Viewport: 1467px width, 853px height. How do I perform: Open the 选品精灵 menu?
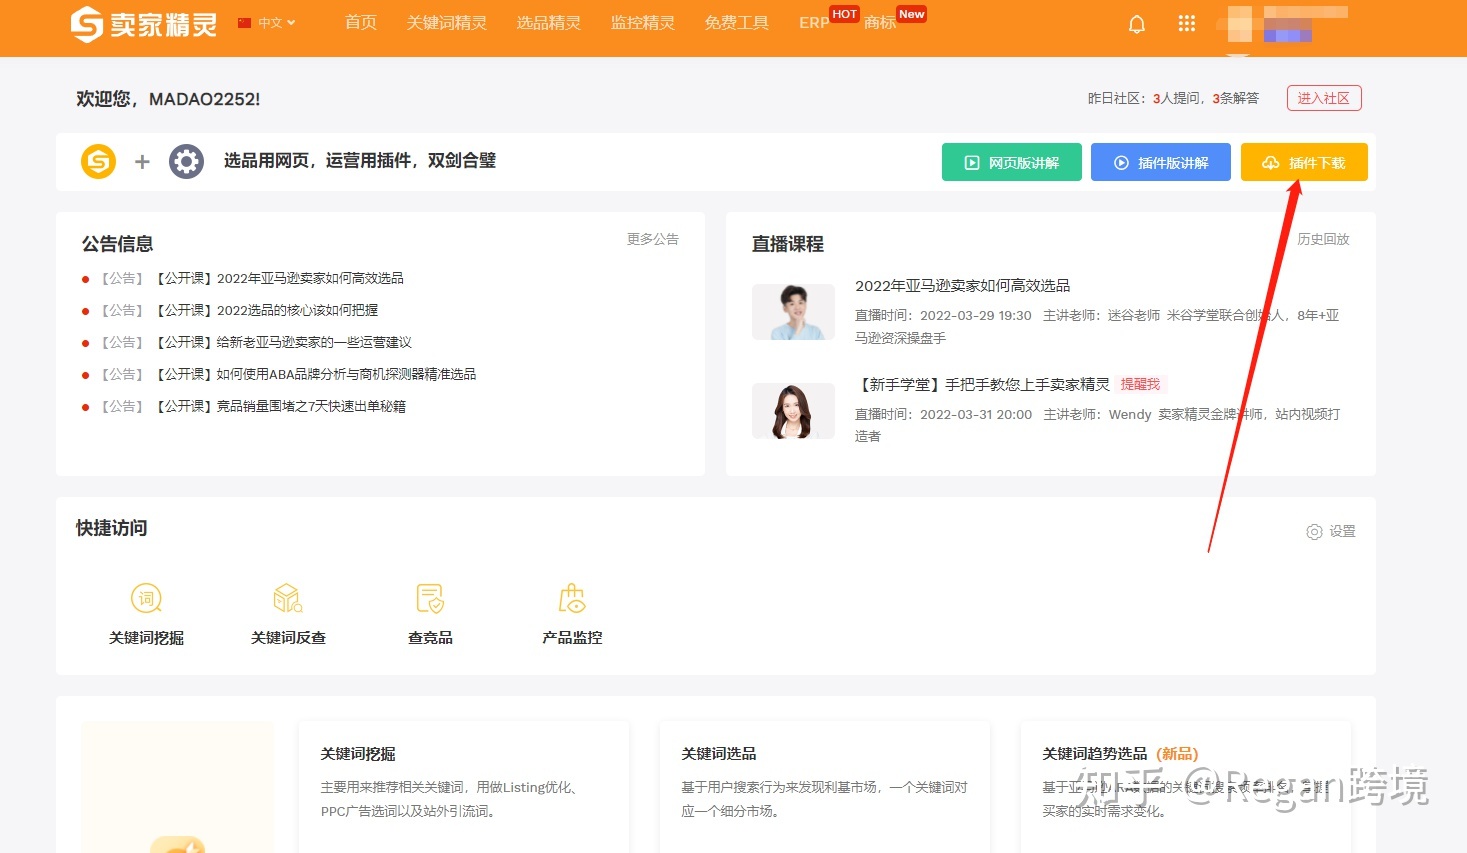coord(548,23)
